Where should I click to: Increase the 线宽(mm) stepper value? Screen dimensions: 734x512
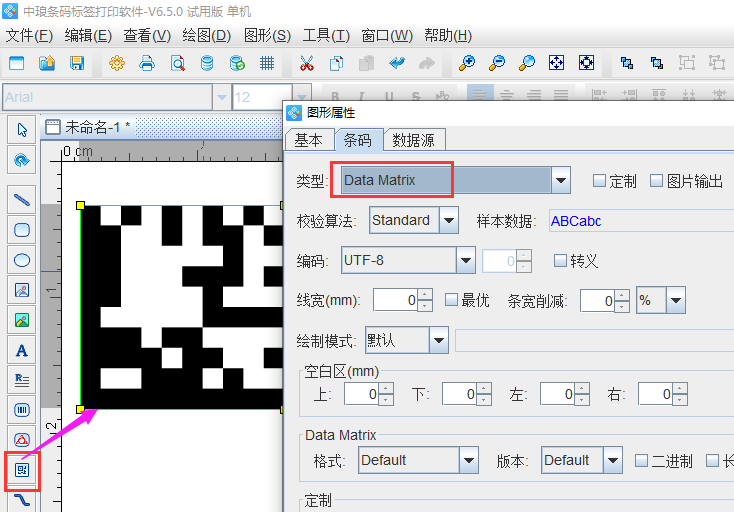click(x=425, y=294)
